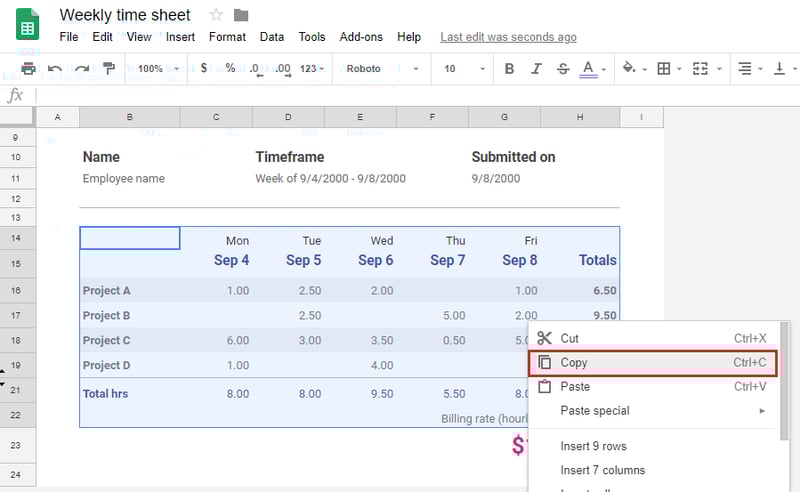Image resolution: width=800 pixels, height=492 pixels.
Task: Star the Weekly time sheet document
Action: [216, 15]
